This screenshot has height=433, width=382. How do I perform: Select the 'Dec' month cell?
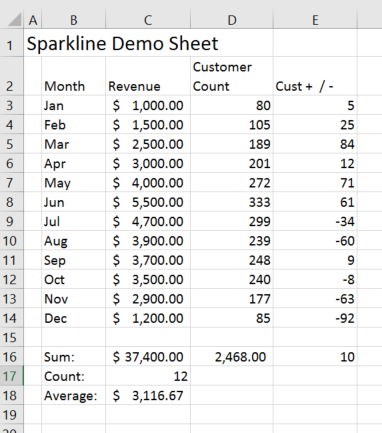click(74, 318)
